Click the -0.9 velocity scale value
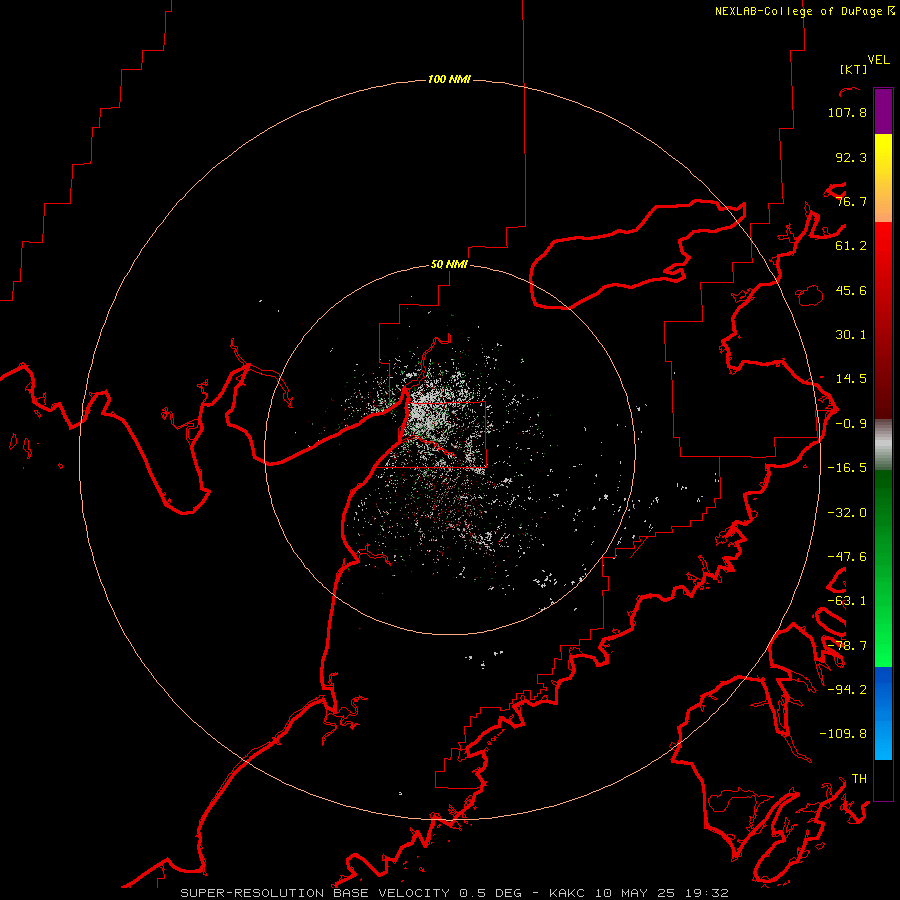This screenshot has height=900, width=900. [851, 424]
